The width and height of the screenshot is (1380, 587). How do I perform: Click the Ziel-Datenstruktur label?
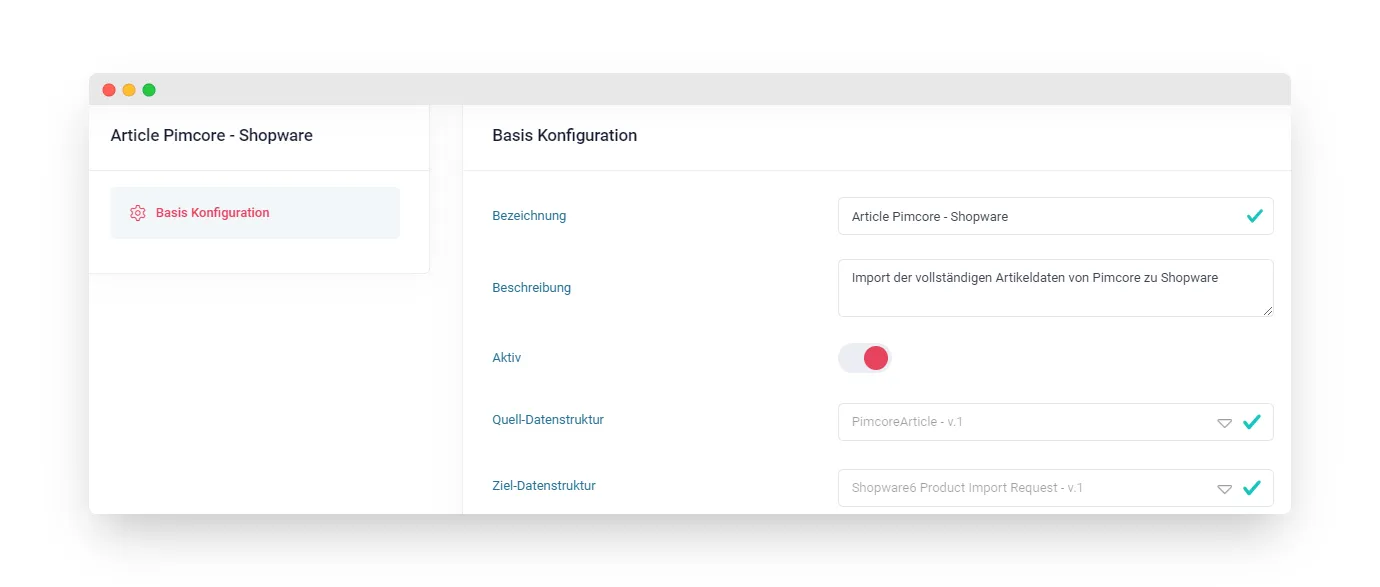(544, 486)
